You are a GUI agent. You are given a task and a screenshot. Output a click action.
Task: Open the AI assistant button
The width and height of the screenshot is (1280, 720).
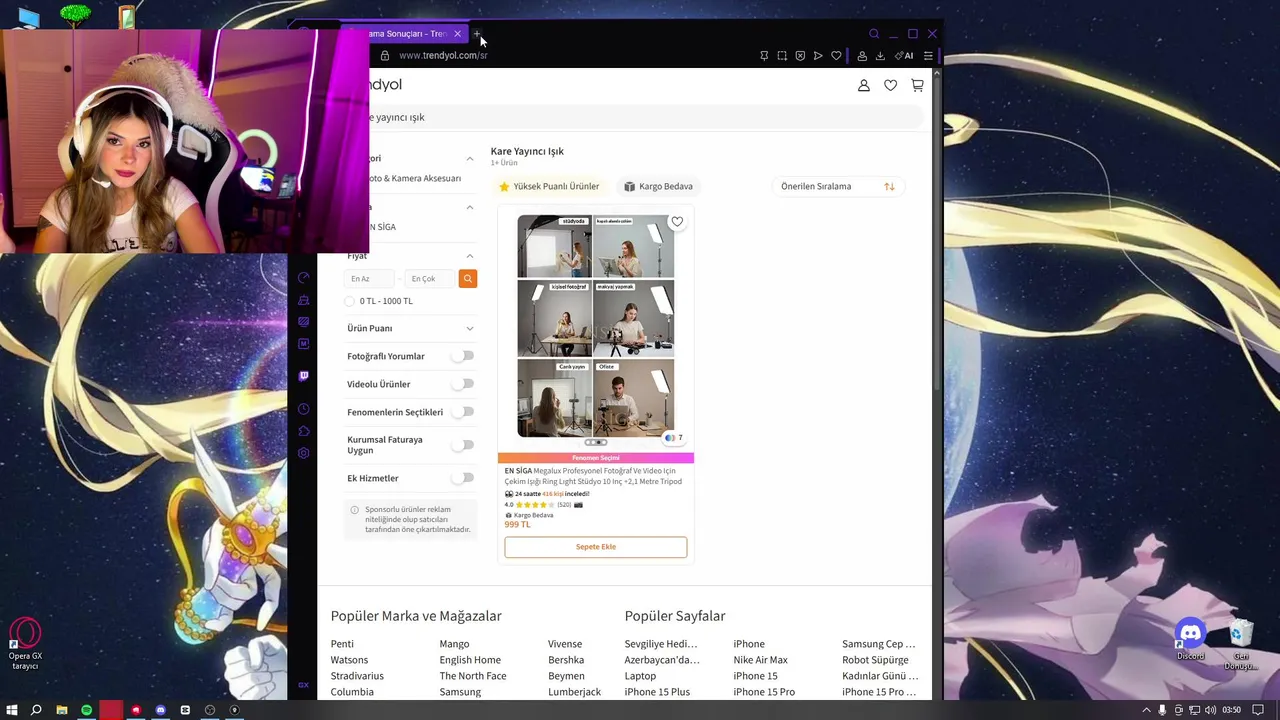(904, 56)
